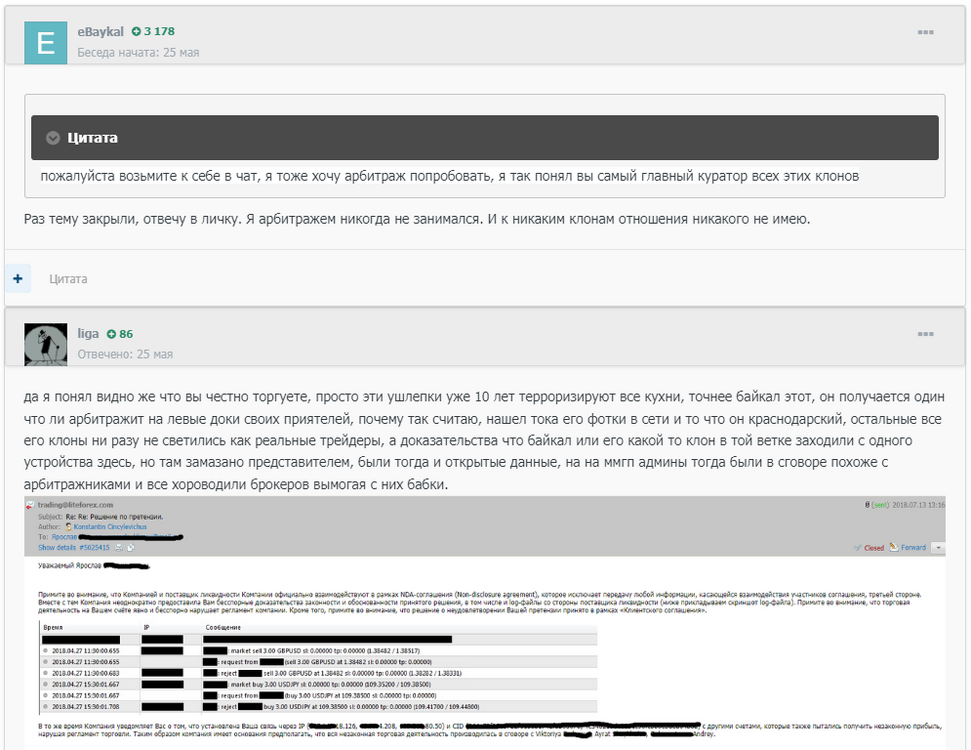Viewport: 971px width, 750px height.
Task: Open the options menu on liga's post
Action: coord(925,334)
